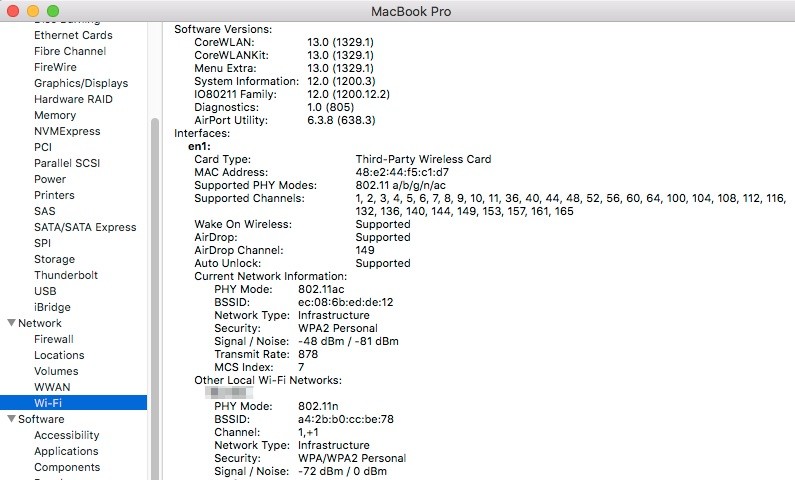Screen dimensions: 795x480
Task: Select iBridge in the sidebar
Action: point(52,307)
